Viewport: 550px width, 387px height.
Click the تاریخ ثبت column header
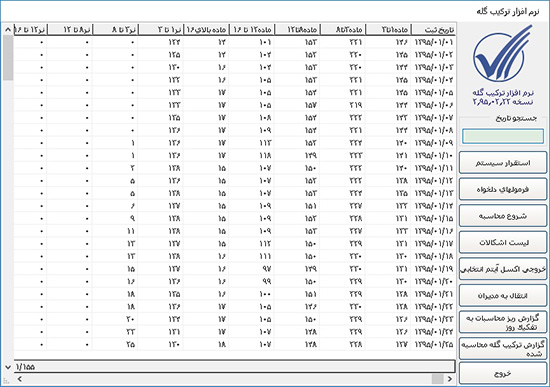[434, 30]
